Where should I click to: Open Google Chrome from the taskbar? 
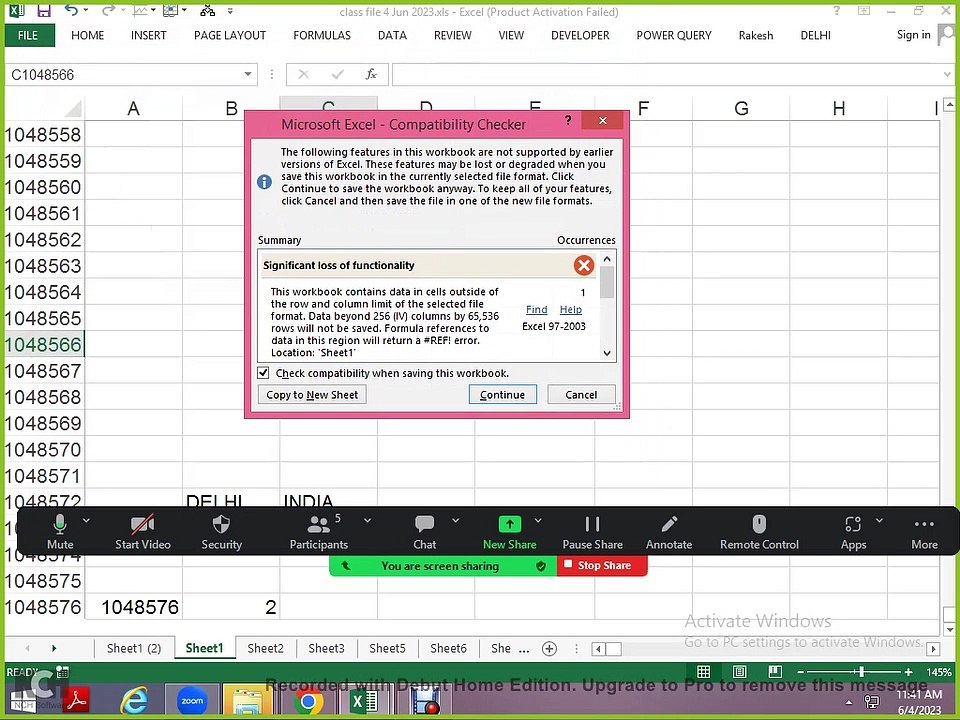pyautogui.click(x=308, y=700)
